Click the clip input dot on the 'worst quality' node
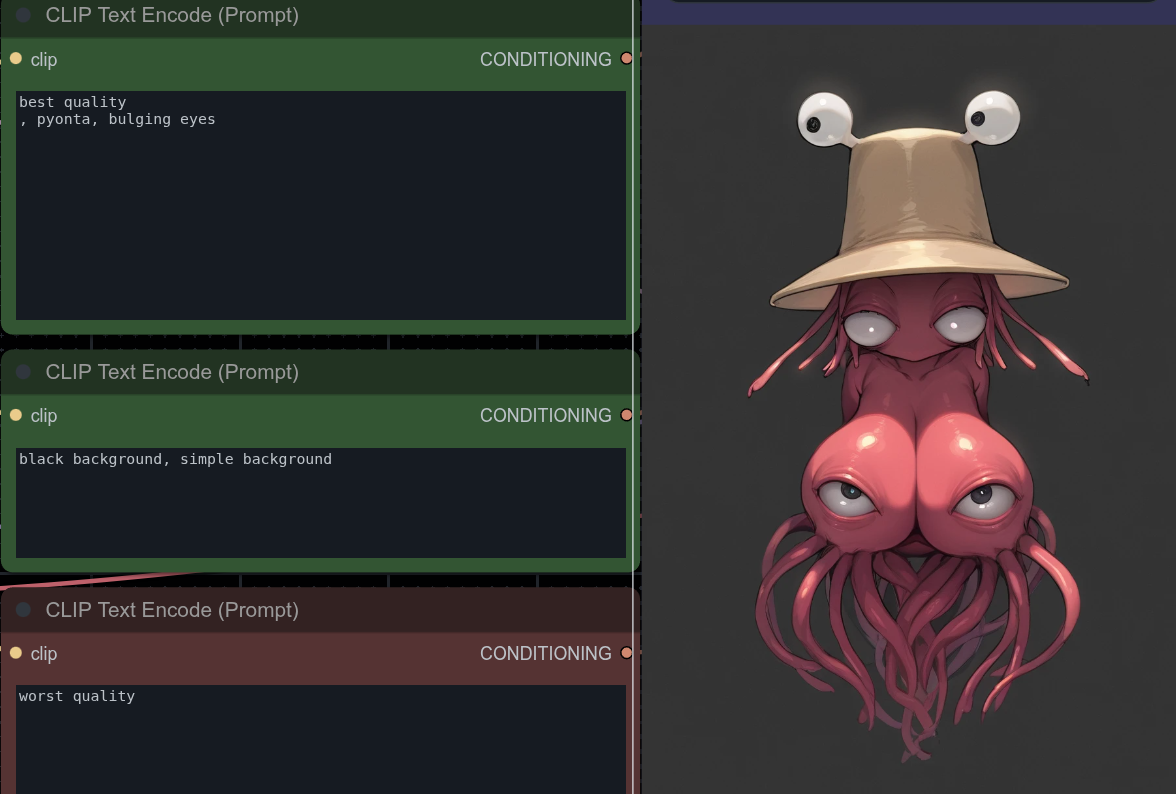Screen dimensions: 1176x794 (x=16, y=653)
